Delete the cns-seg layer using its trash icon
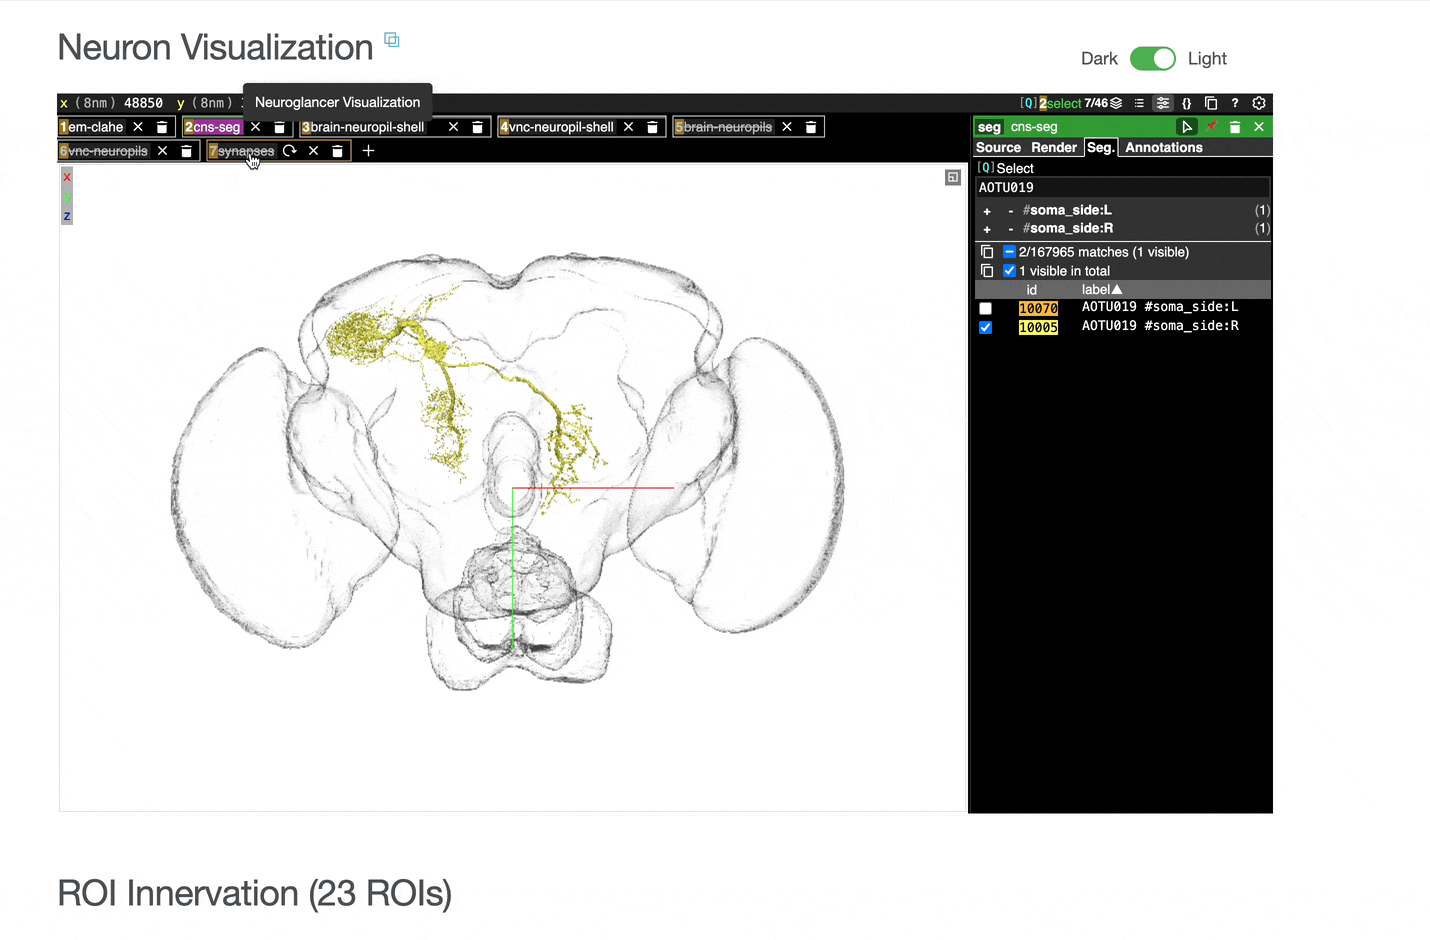Viewport: 1430px width, 940px height. pyautogui.click(x=1236, y=127)
